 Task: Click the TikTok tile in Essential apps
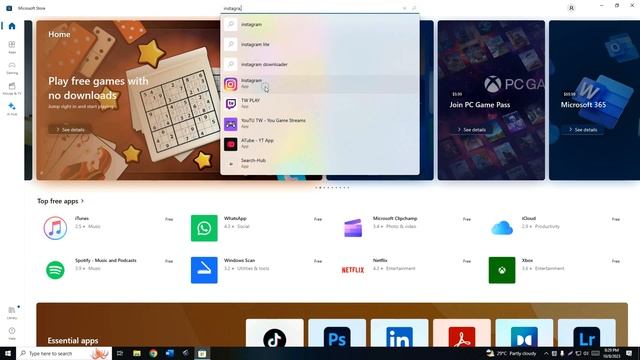(275, 334)
